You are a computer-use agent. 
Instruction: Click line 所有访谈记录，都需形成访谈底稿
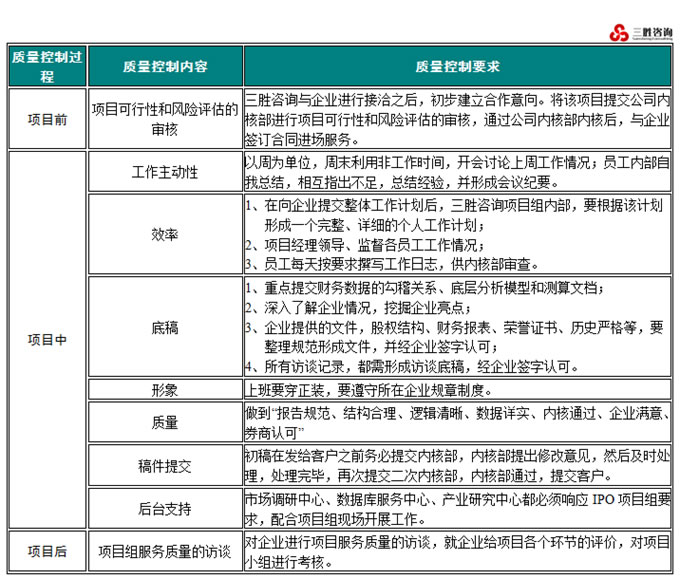coord(412,367)
